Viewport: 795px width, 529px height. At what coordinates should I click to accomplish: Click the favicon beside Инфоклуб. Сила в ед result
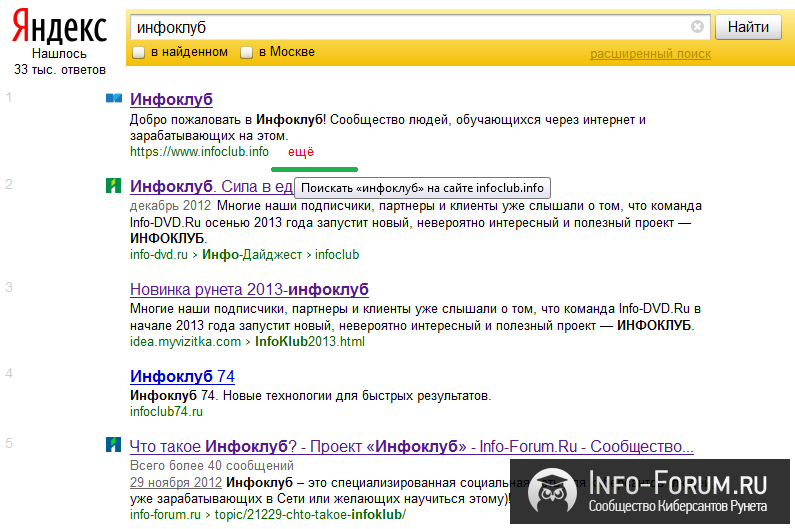tap(114, 186)
